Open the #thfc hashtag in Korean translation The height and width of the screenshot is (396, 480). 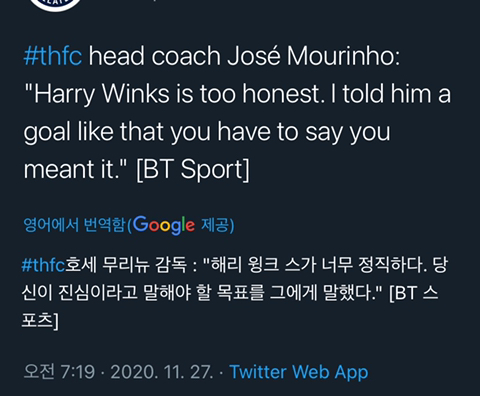click(x=43, y=265)
